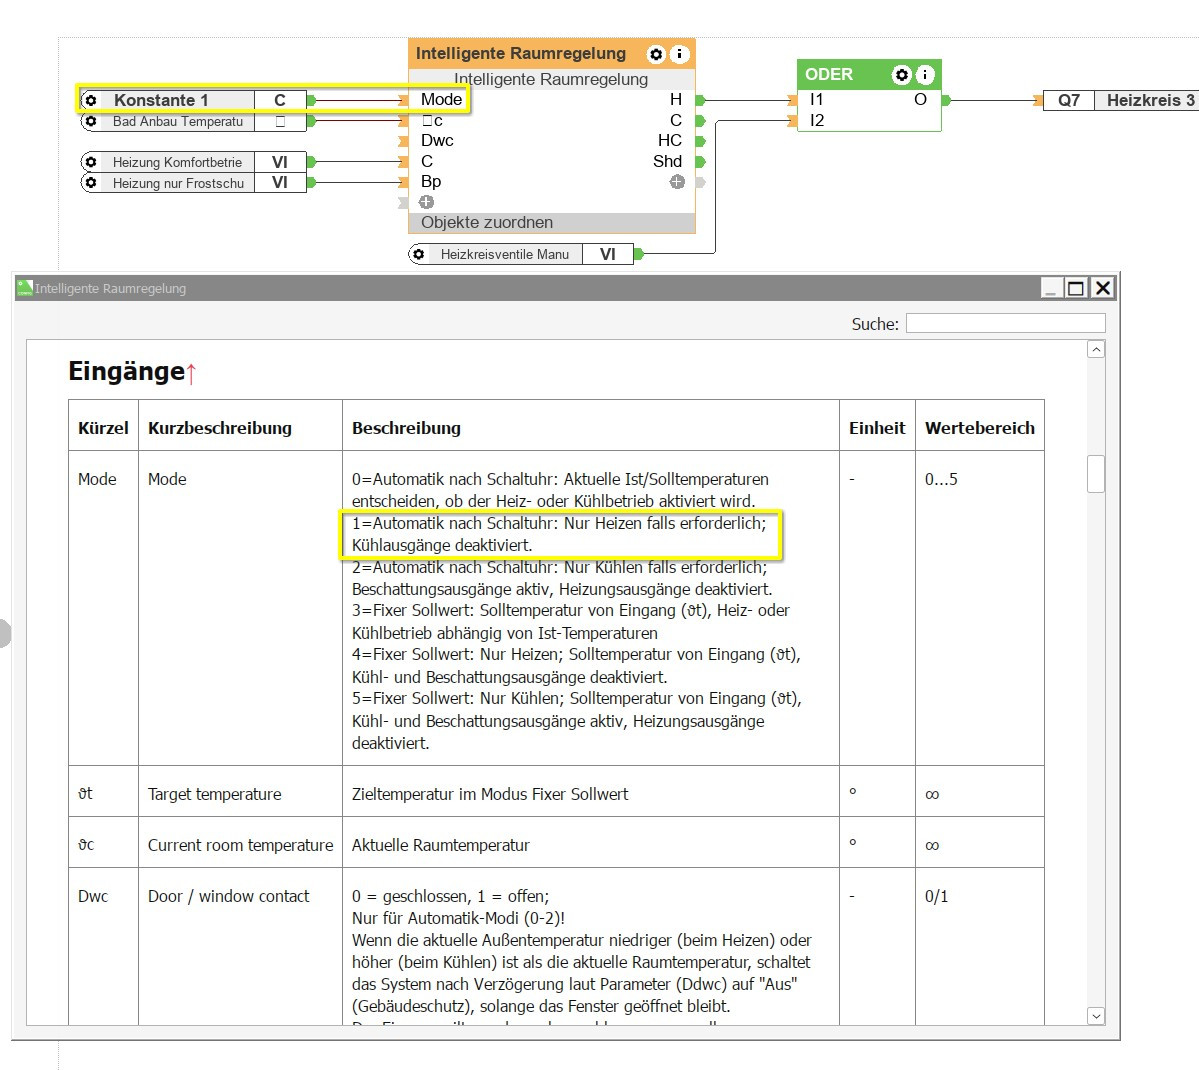Click gear icon of Konstante 1
Image resolution: width=1199 pixels, height=1070 pixels.
91,100
